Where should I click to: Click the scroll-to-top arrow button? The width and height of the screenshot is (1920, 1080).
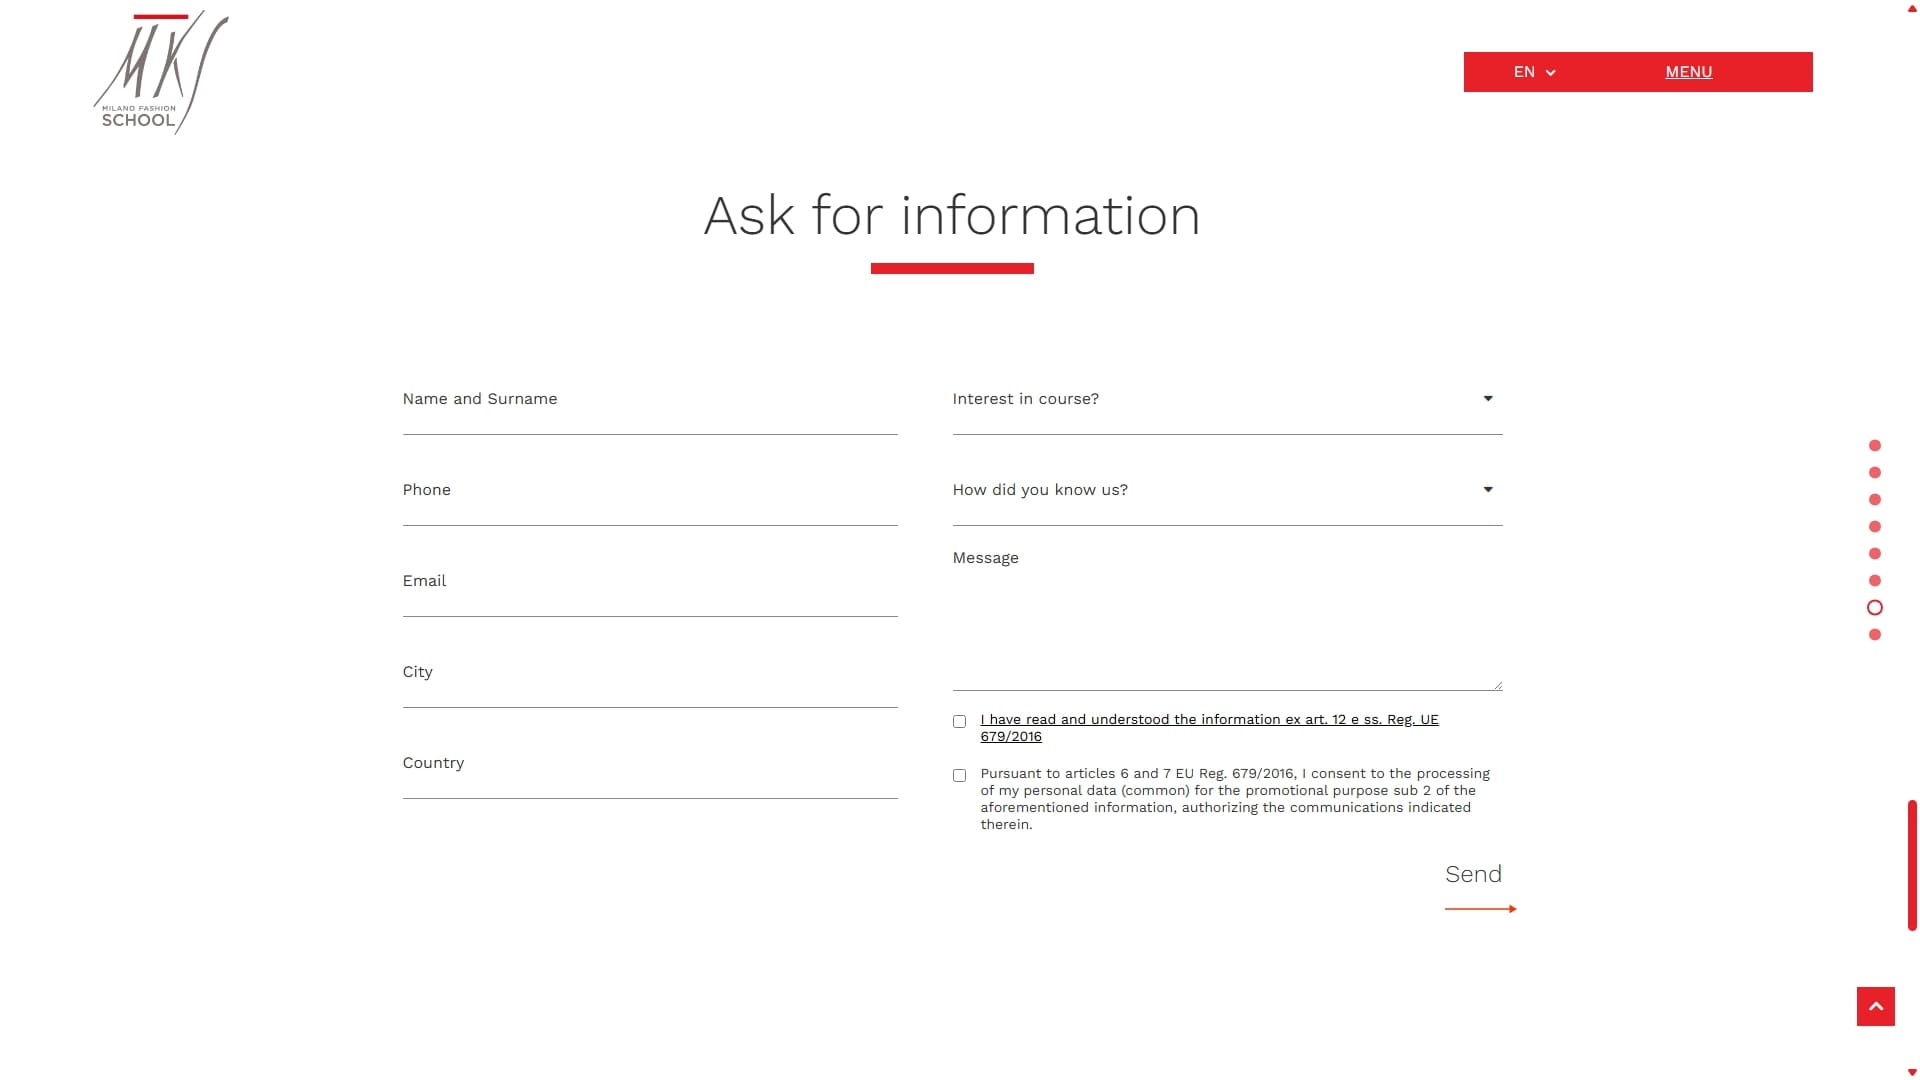pyautogui.click(x=1875, y=1006)
